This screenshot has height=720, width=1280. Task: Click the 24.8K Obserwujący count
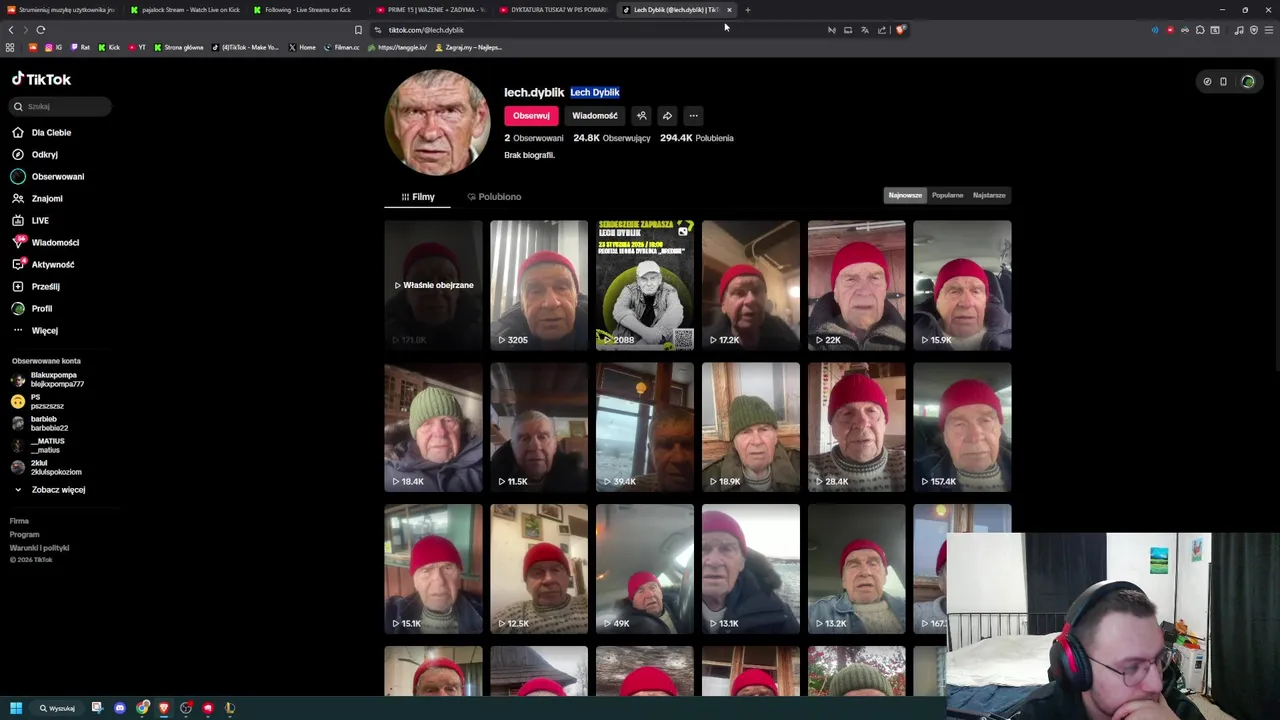click(611, 138)
